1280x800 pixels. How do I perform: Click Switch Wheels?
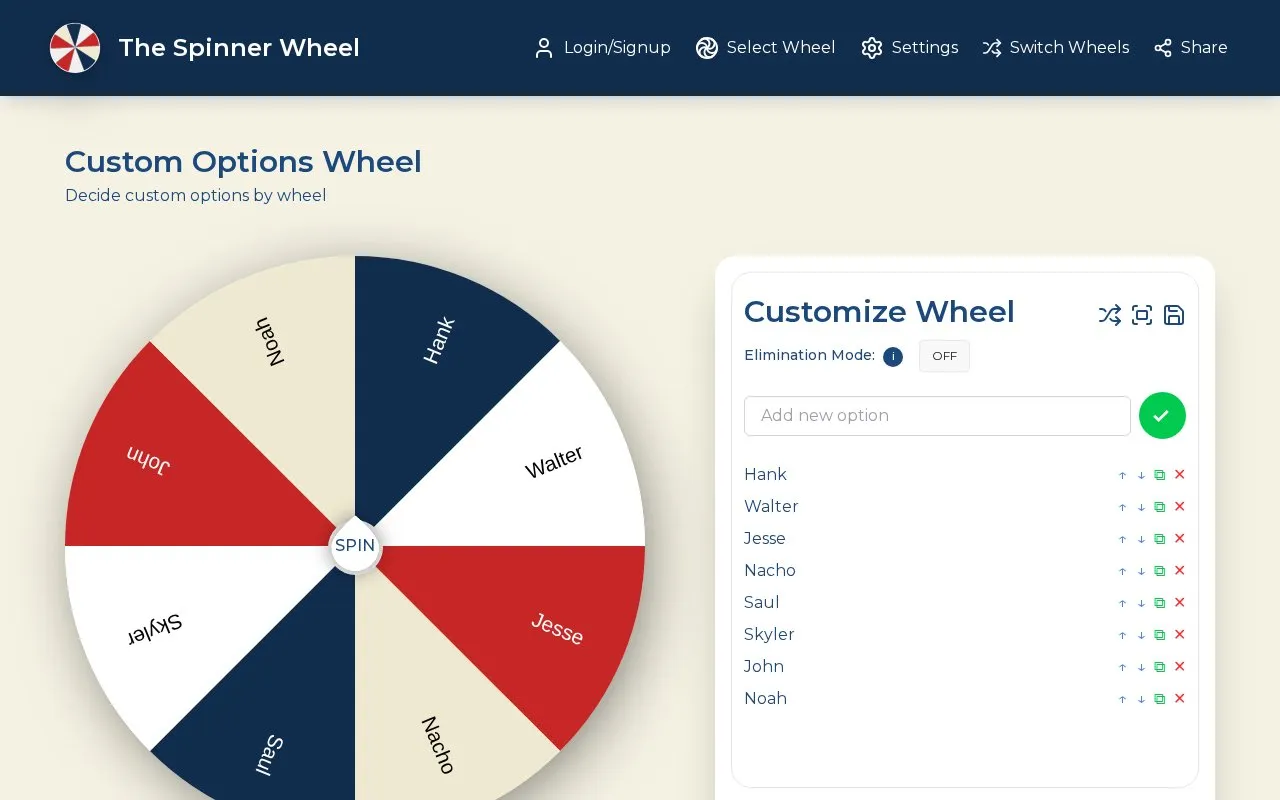click(1056, 48)
